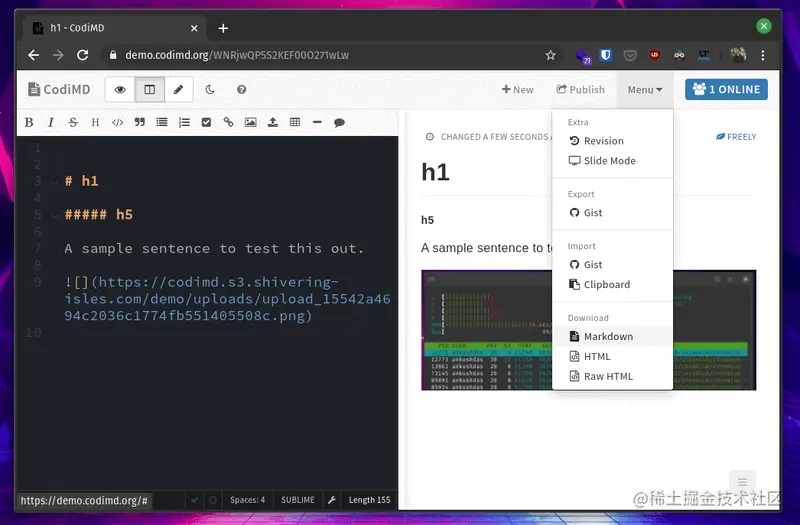Viewport: 800px width, 525px height.
Task: Click Length 155 in status bar
Action: point(369,500)
